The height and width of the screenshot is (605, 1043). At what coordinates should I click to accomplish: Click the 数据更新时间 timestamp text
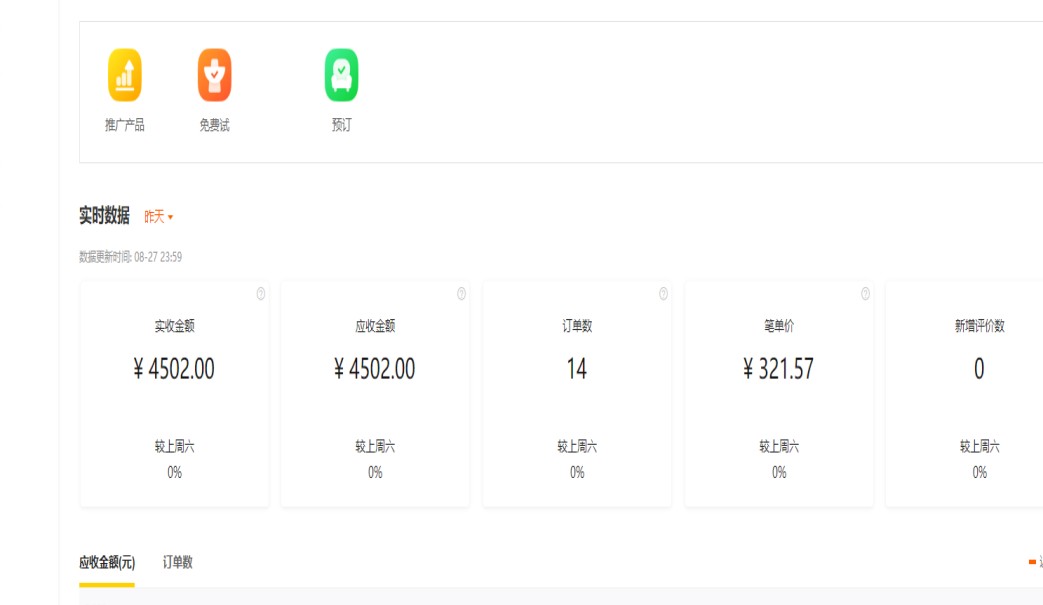tap(131, 257)
